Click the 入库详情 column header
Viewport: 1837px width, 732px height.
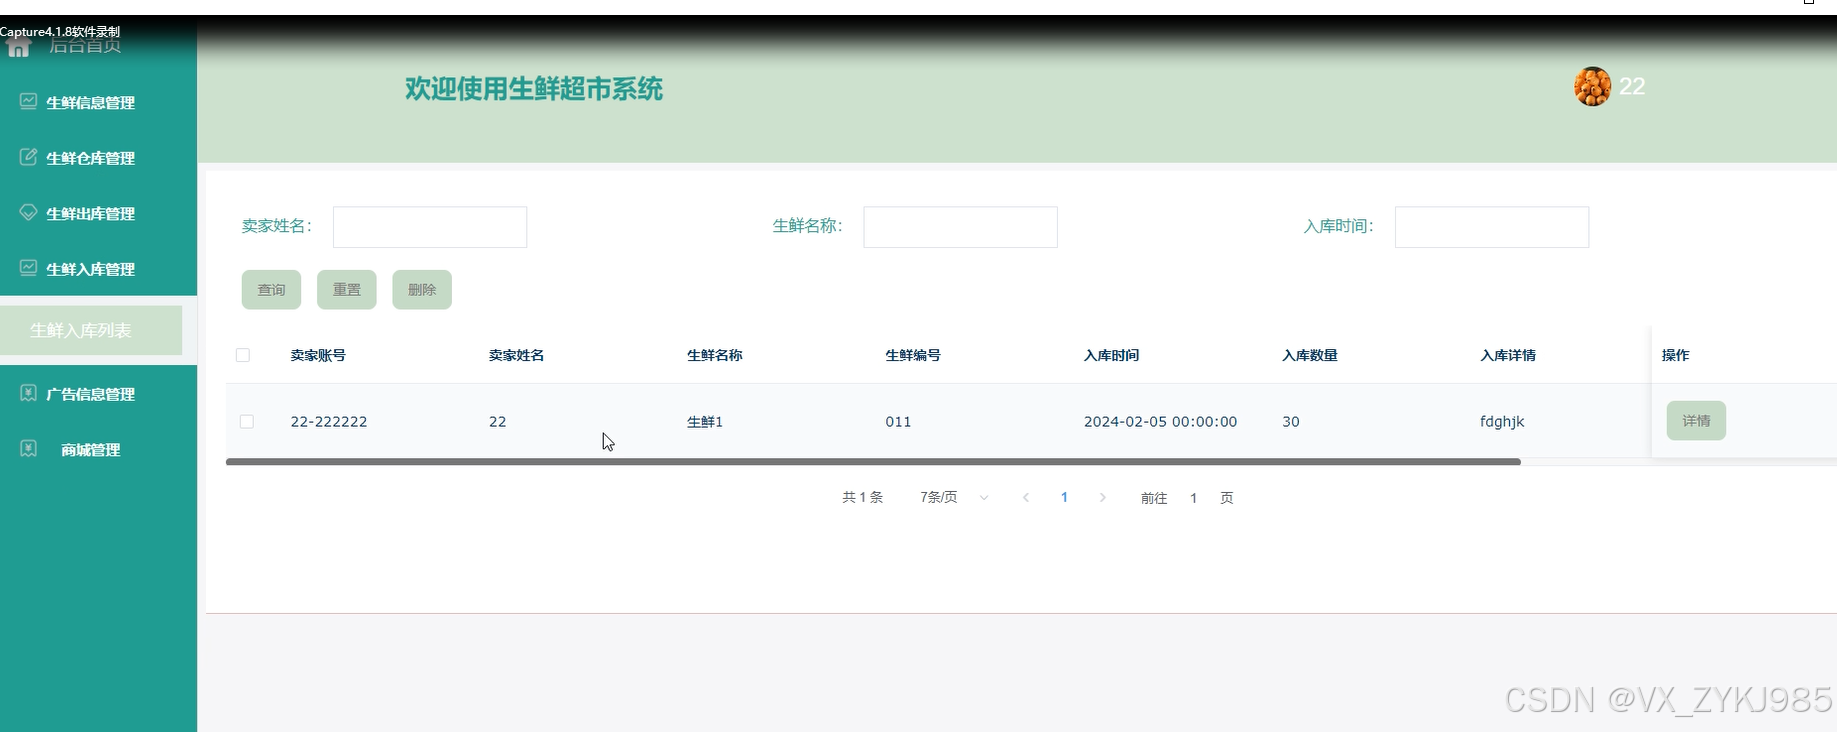pyautogui.click(x=1507, y=355)
